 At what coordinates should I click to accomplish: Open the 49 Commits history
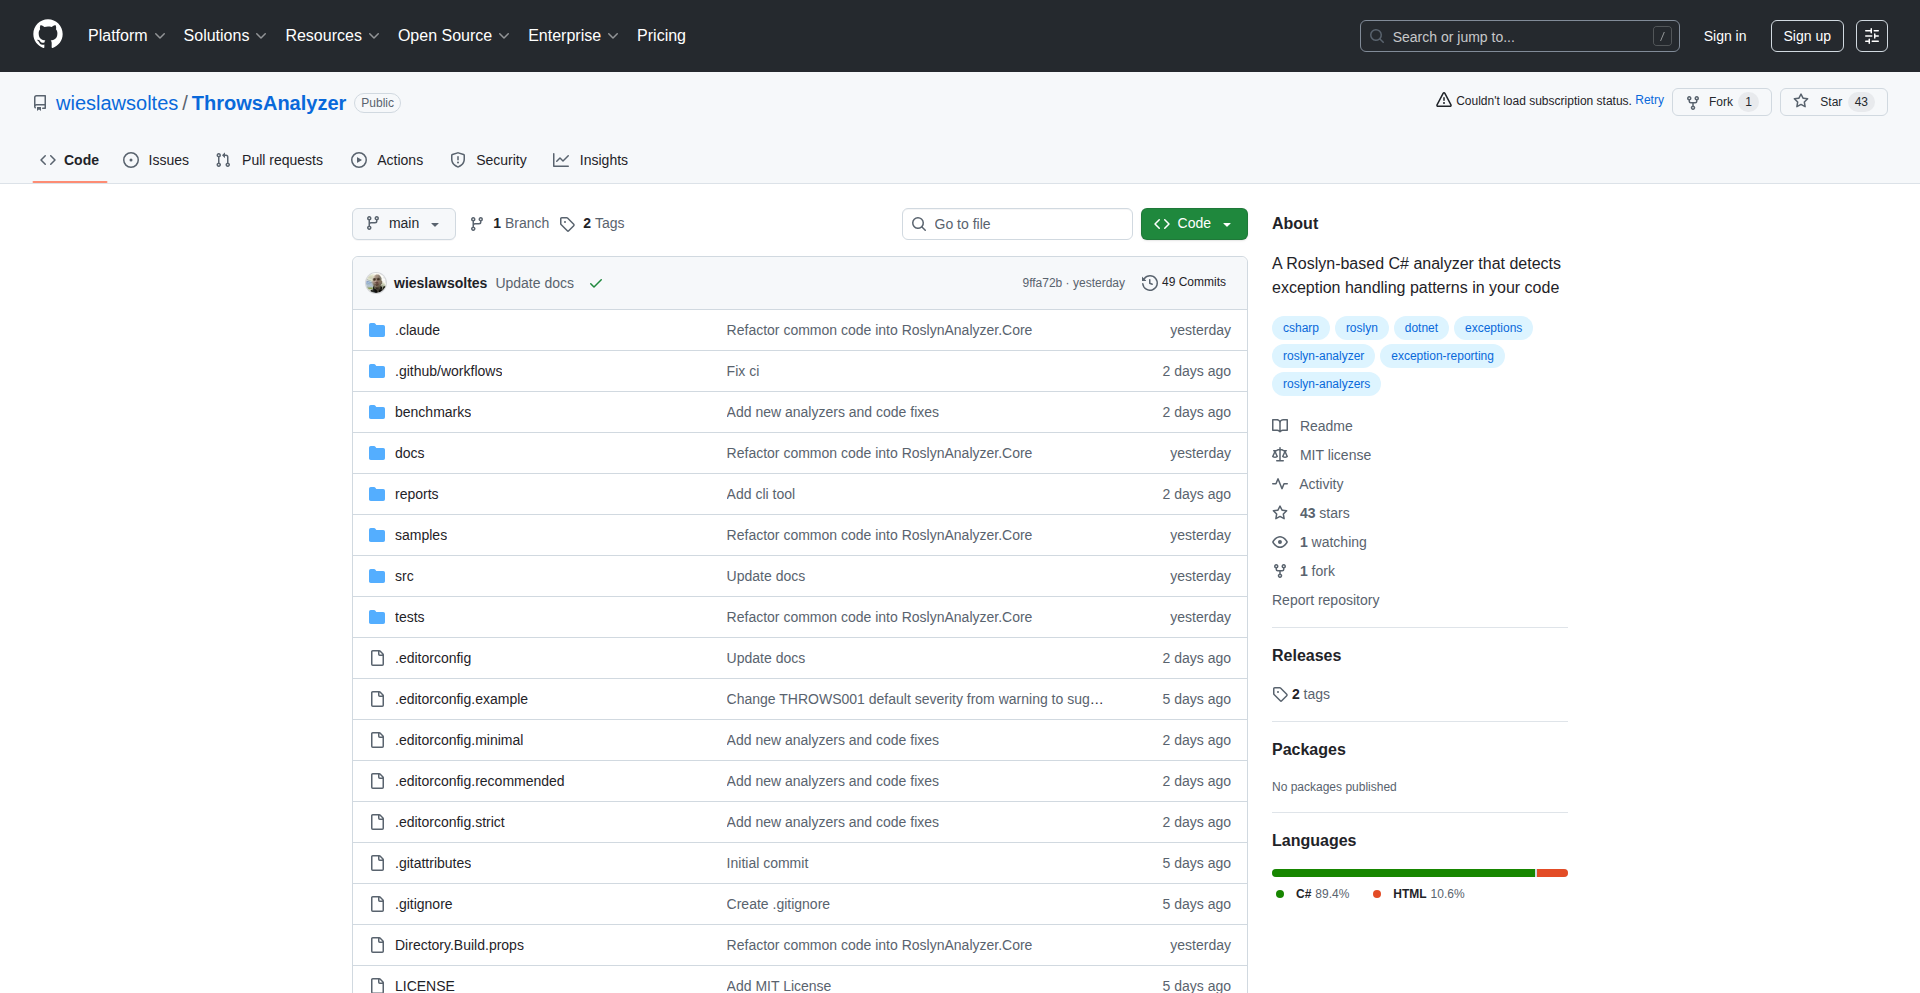click(1184, 283)
